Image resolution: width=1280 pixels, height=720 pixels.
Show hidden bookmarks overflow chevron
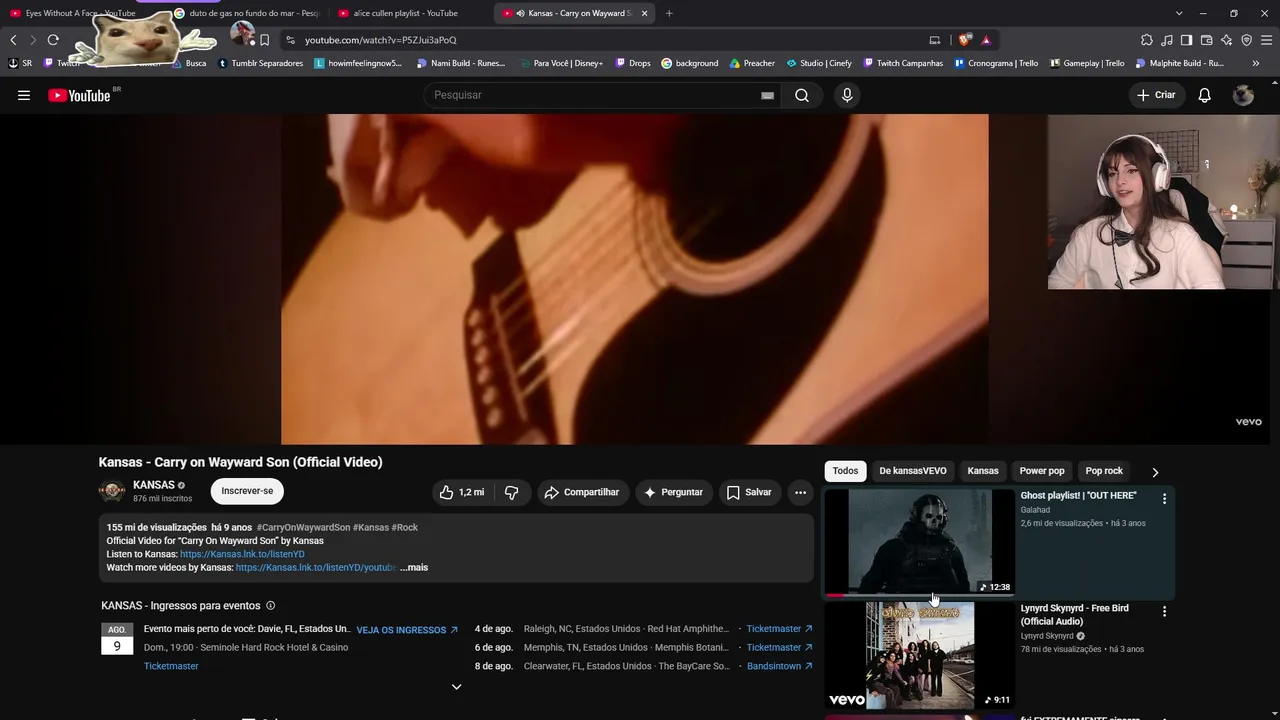1256,63
